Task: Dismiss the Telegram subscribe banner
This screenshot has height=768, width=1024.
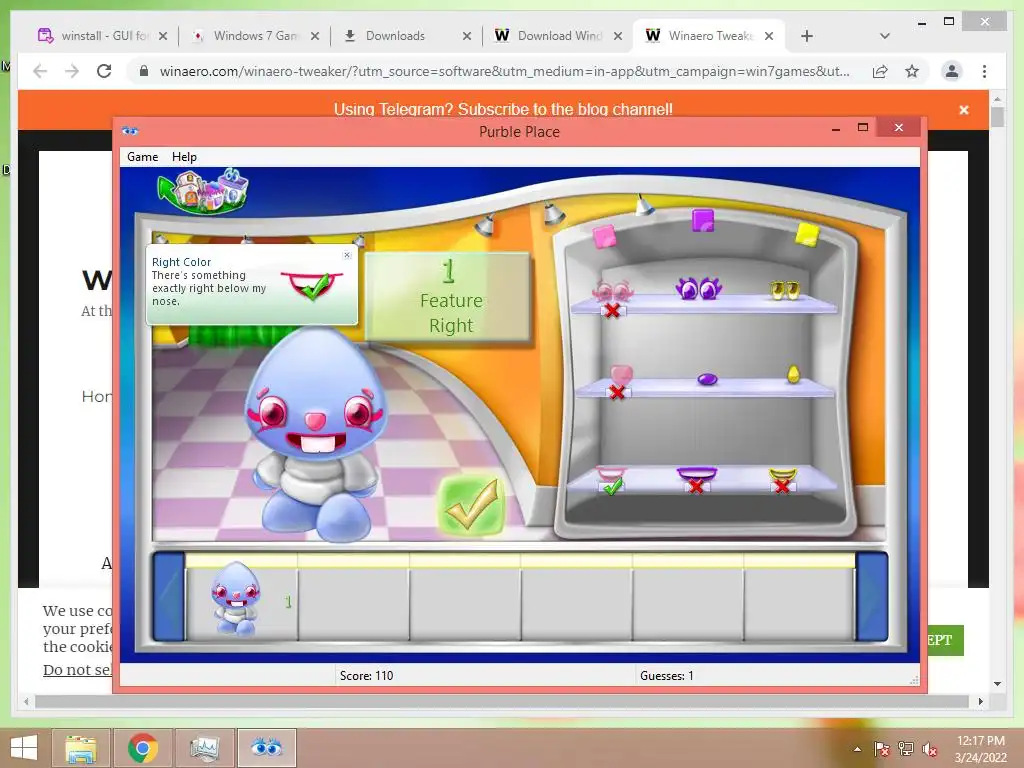Action: 964,110
